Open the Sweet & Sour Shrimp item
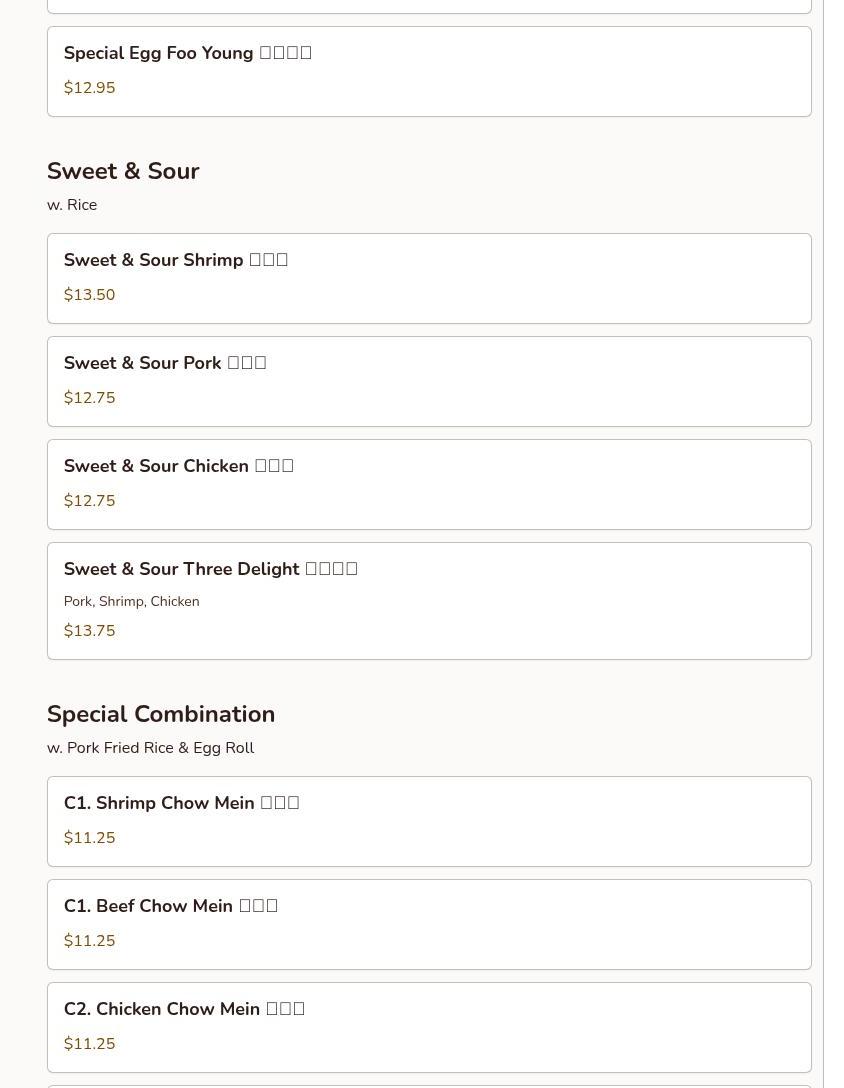The image size is (844, 1088). (x=176, y=261)
